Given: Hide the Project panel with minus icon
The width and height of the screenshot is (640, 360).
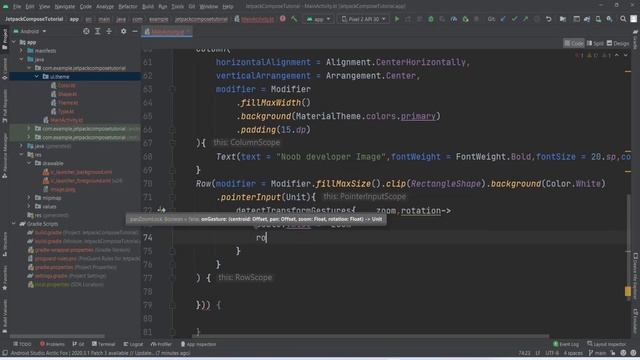Looking at the screenshot, I should click(135, 31).
